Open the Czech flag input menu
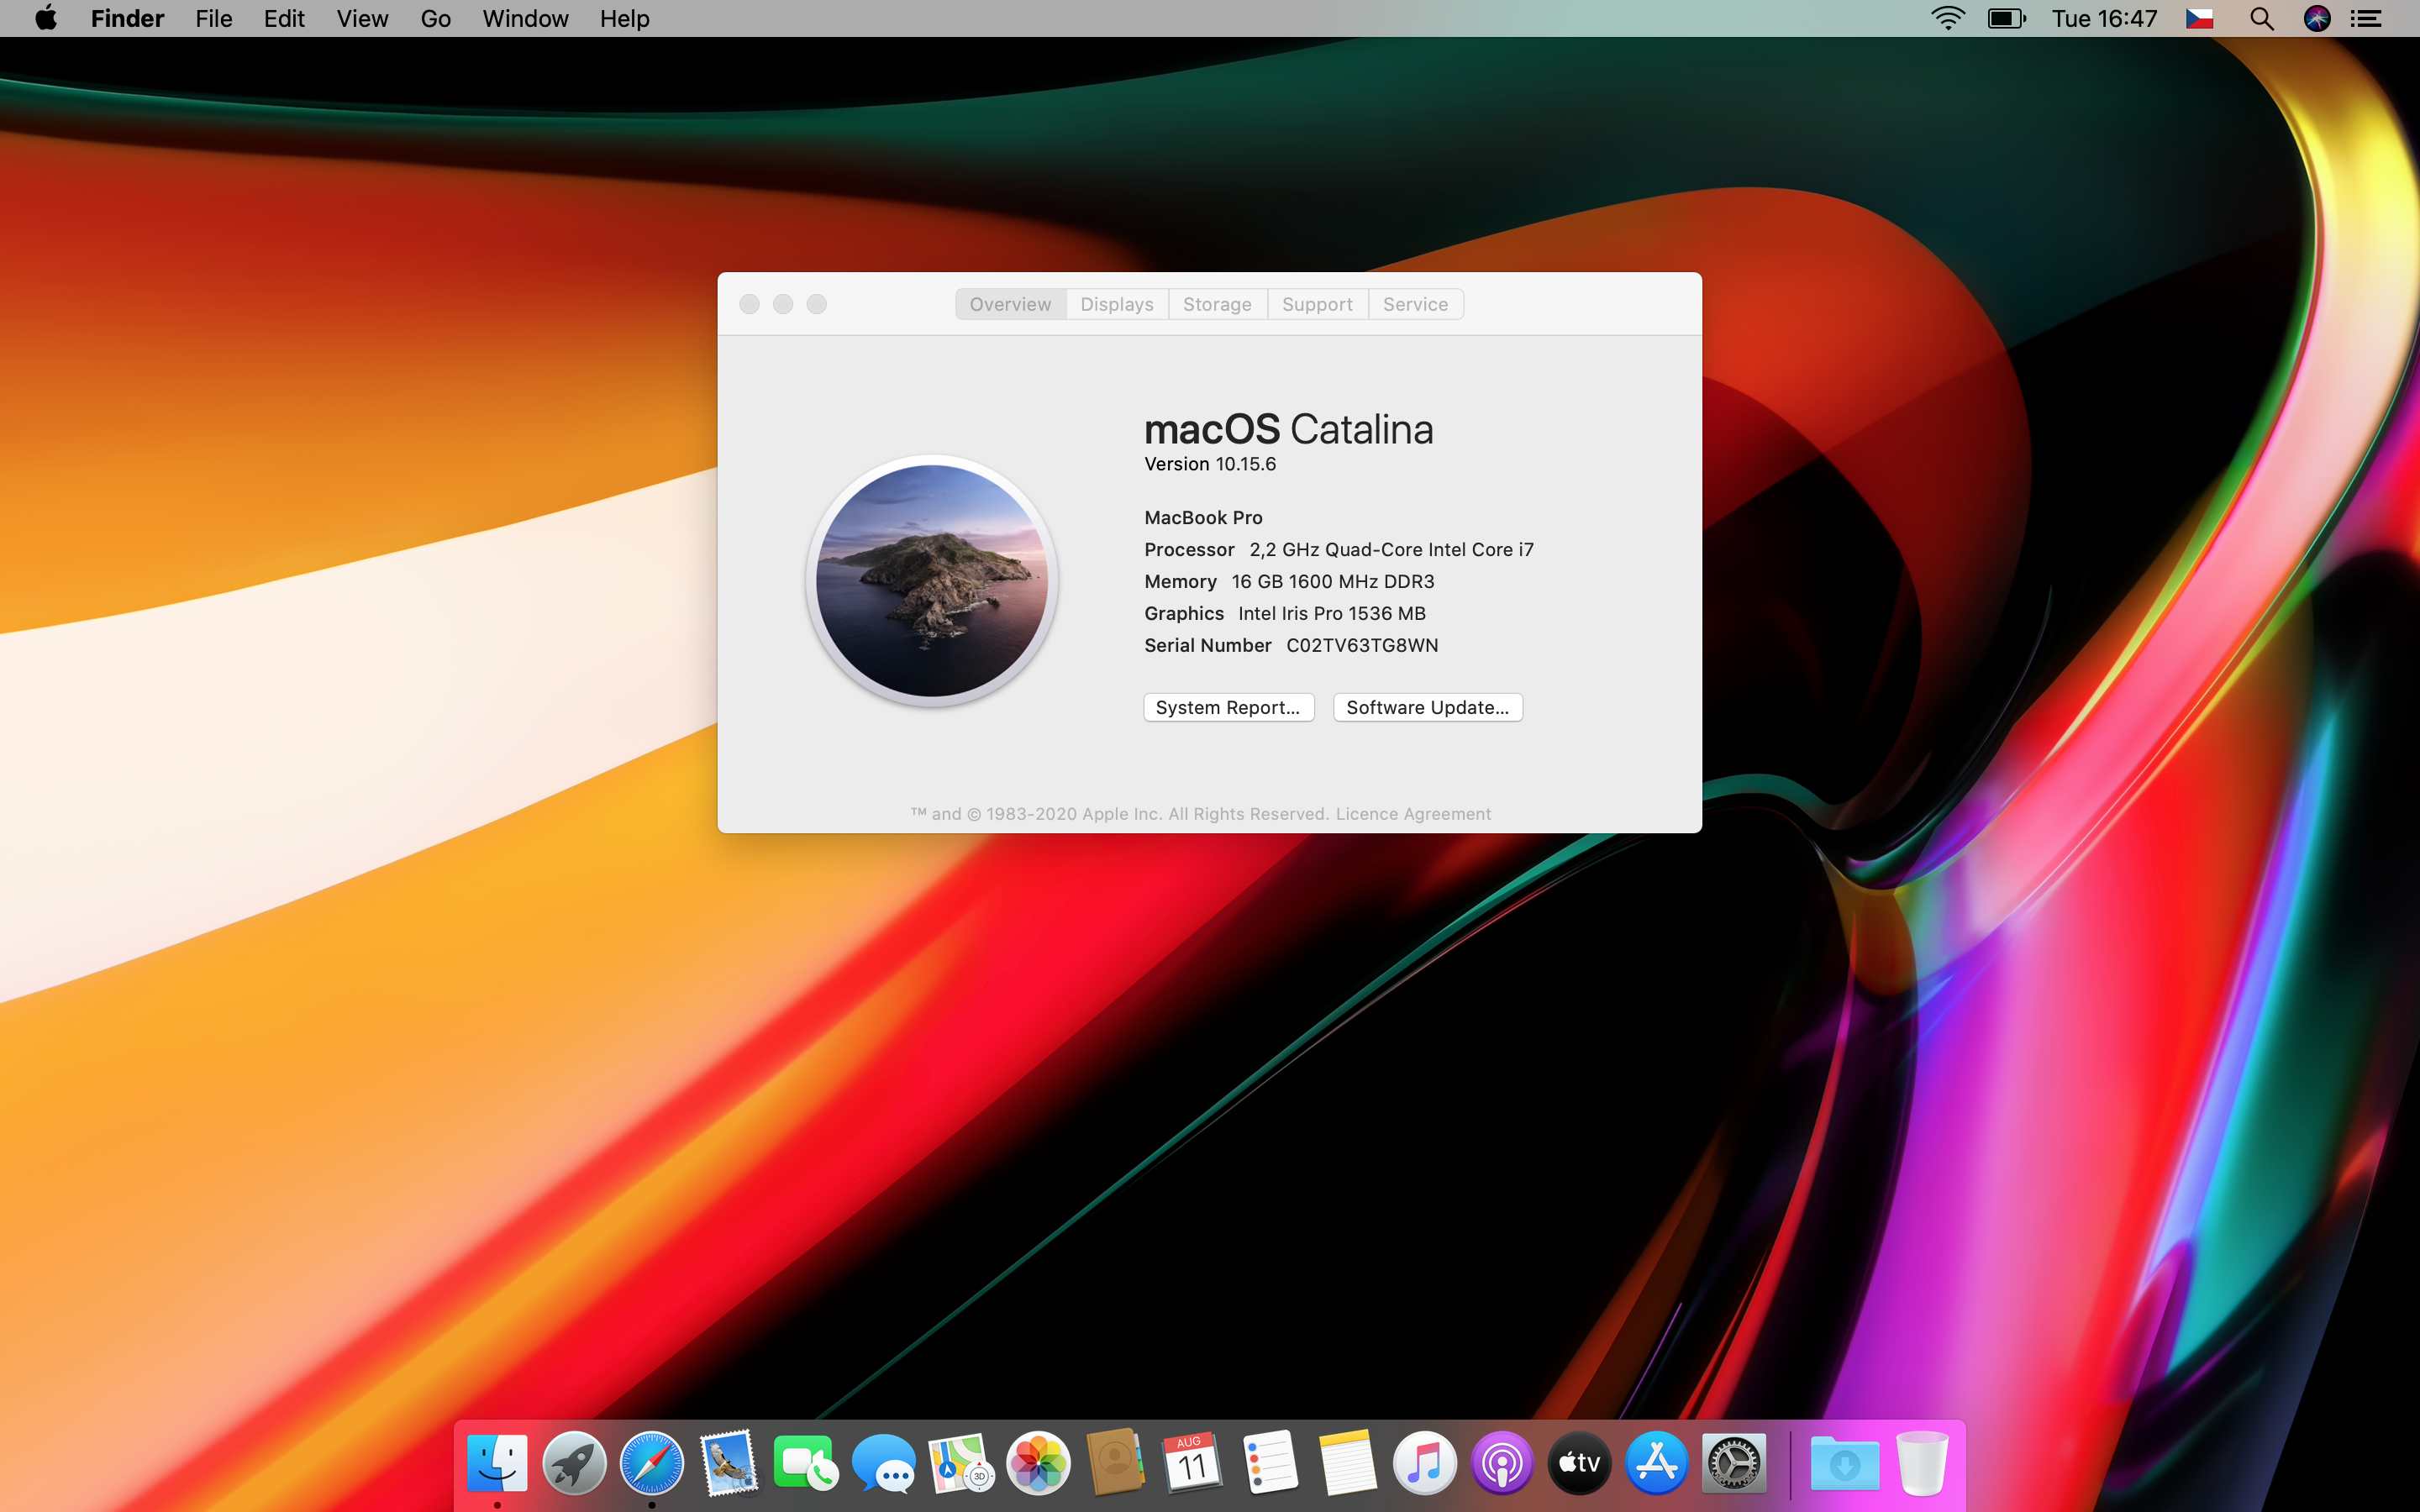The image size is (2420, 1512). (2200, 19)
